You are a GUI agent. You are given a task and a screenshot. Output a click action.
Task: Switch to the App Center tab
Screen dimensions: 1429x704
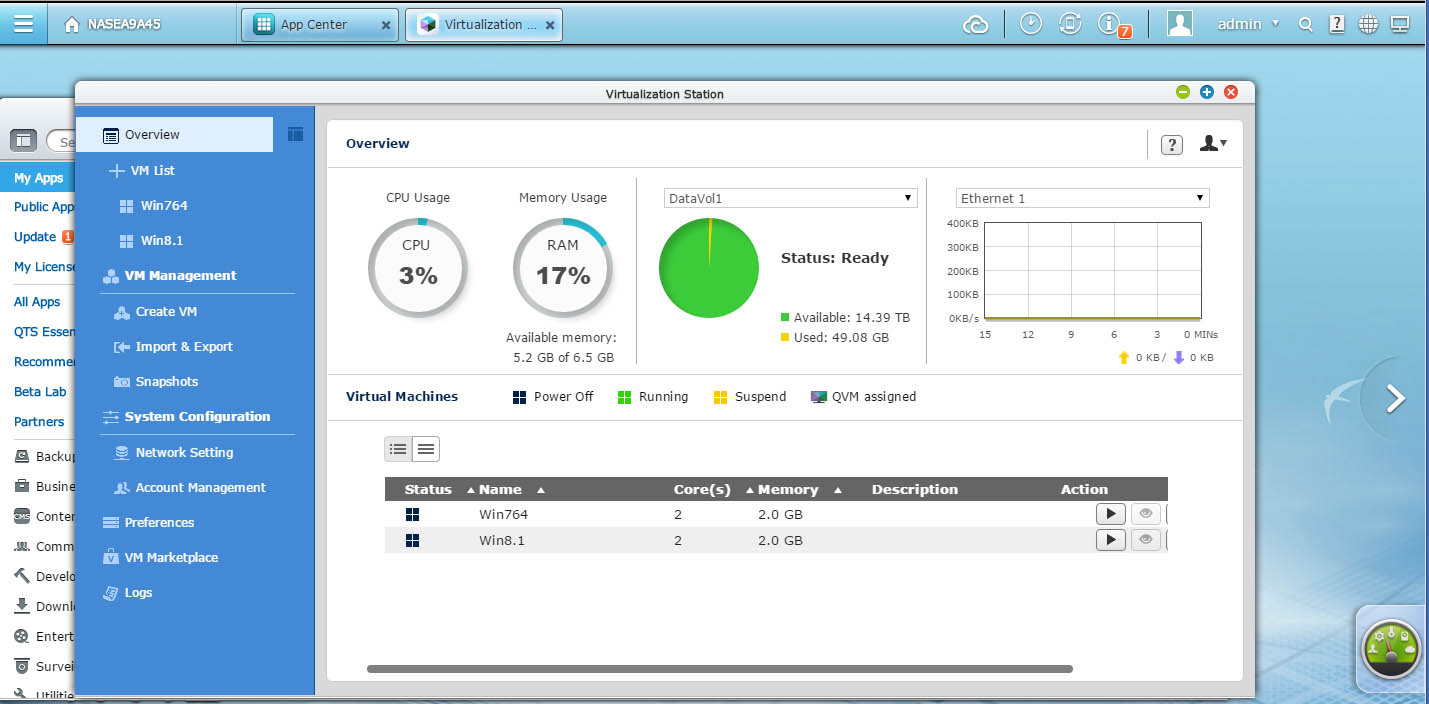[x=318, y=25]
